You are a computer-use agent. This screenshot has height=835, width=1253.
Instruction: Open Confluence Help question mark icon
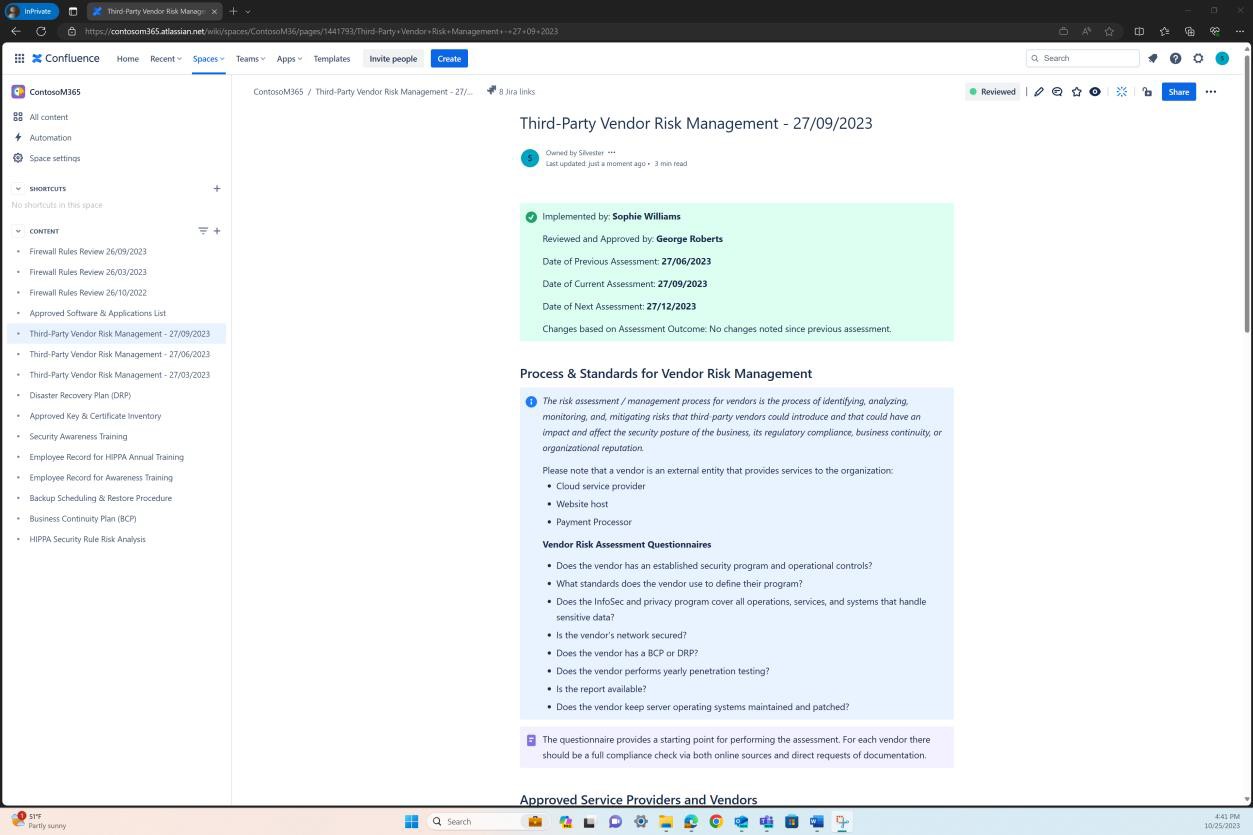click(1176, 58)
